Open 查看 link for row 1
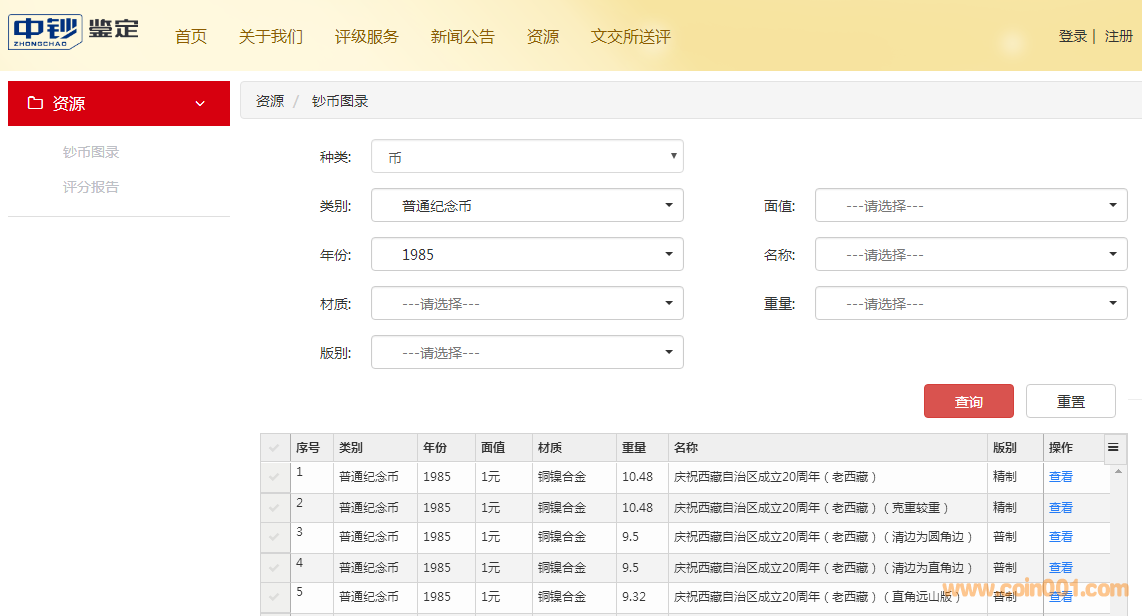This screenshot has height=616, width=1142. coord(1060,477)
